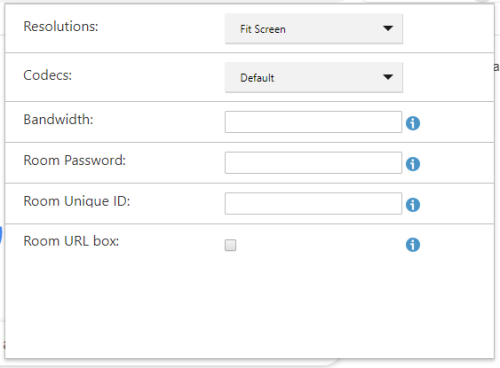Open the Codecs dropdown showing Default
500x368 pixels.
[x=314, y=77]
